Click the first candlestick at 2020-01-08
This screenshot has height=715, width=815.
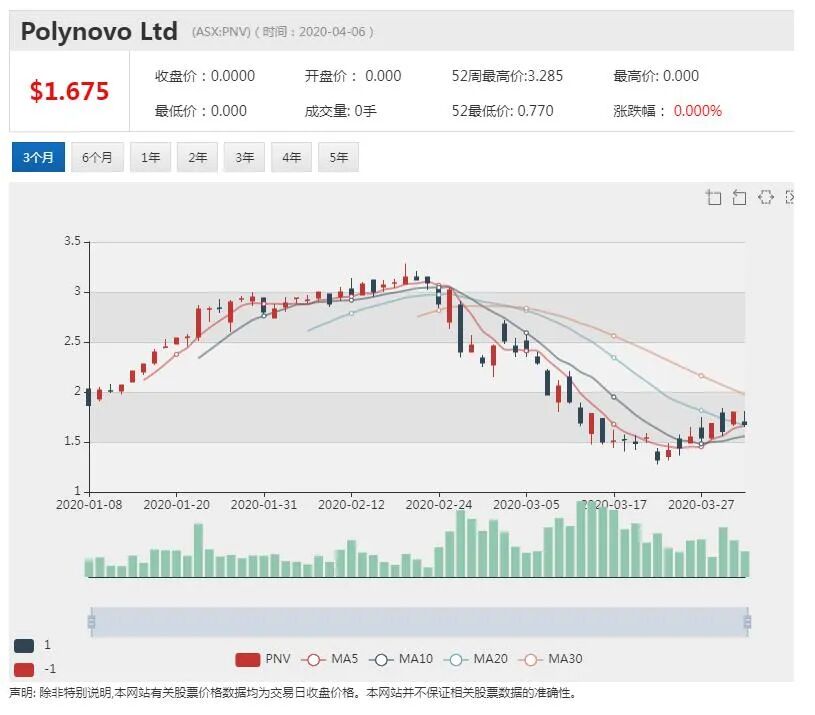coord(88,397)
